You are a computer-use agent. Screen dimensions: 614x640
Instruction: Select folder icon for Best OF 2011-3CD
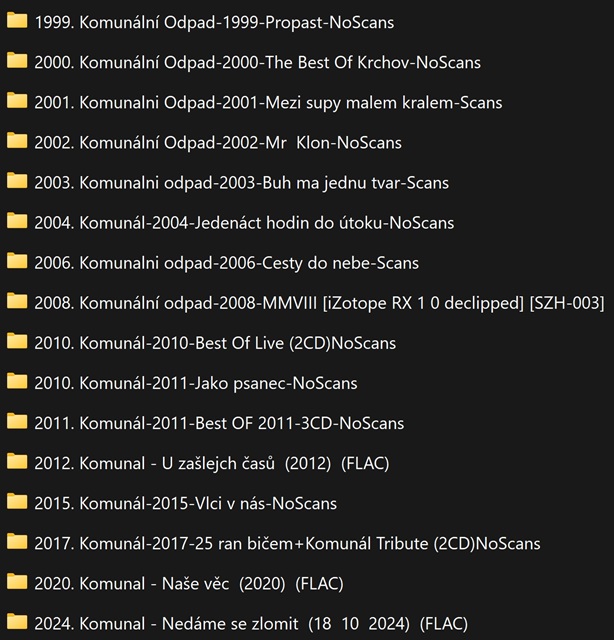17,421
